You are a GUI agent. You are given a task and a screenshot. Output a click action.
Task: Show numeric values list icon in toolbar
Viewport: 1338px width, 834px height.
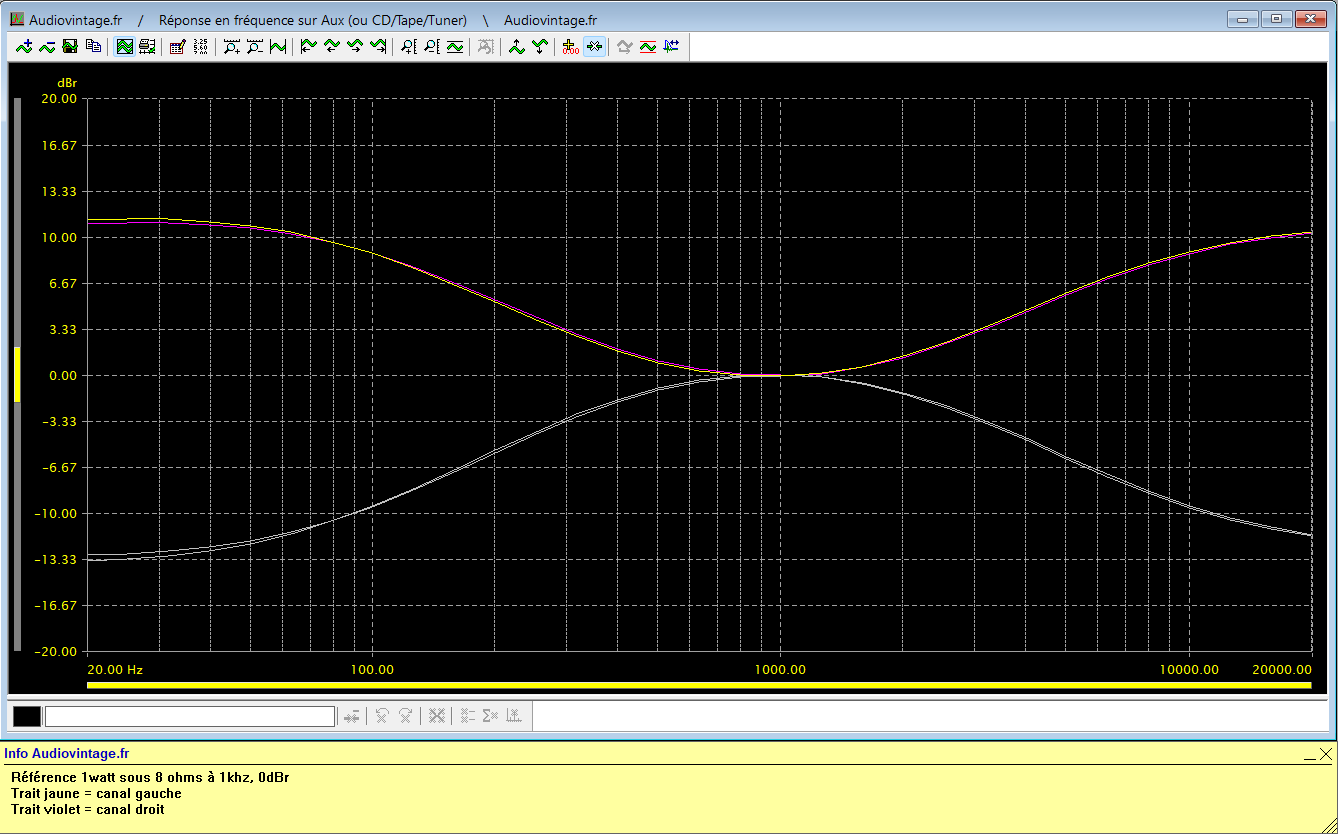pyautogui.click(x=200, y=46)
